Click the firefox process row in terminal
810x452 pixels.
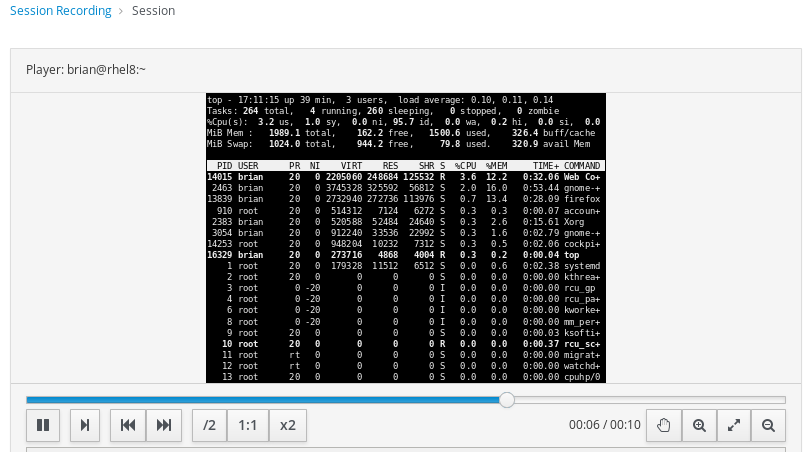[x=405, y=199]
